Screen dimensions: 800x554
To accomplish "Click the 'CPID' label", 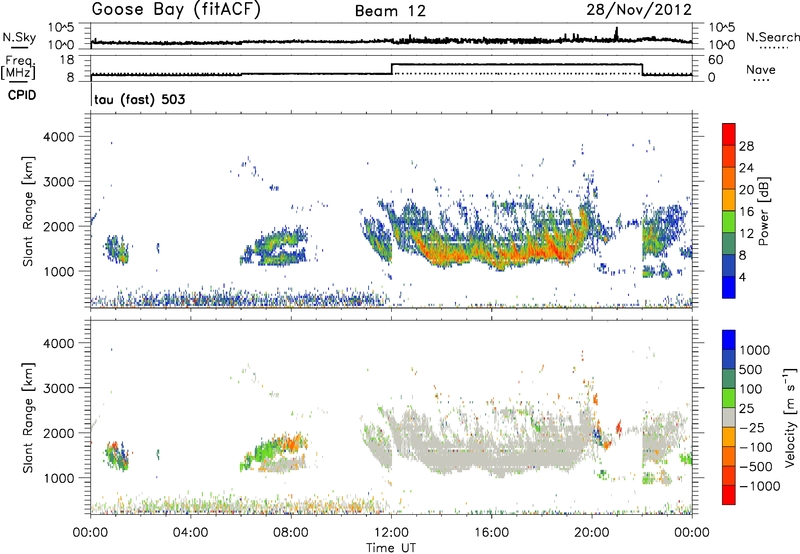I will [22, 95].
